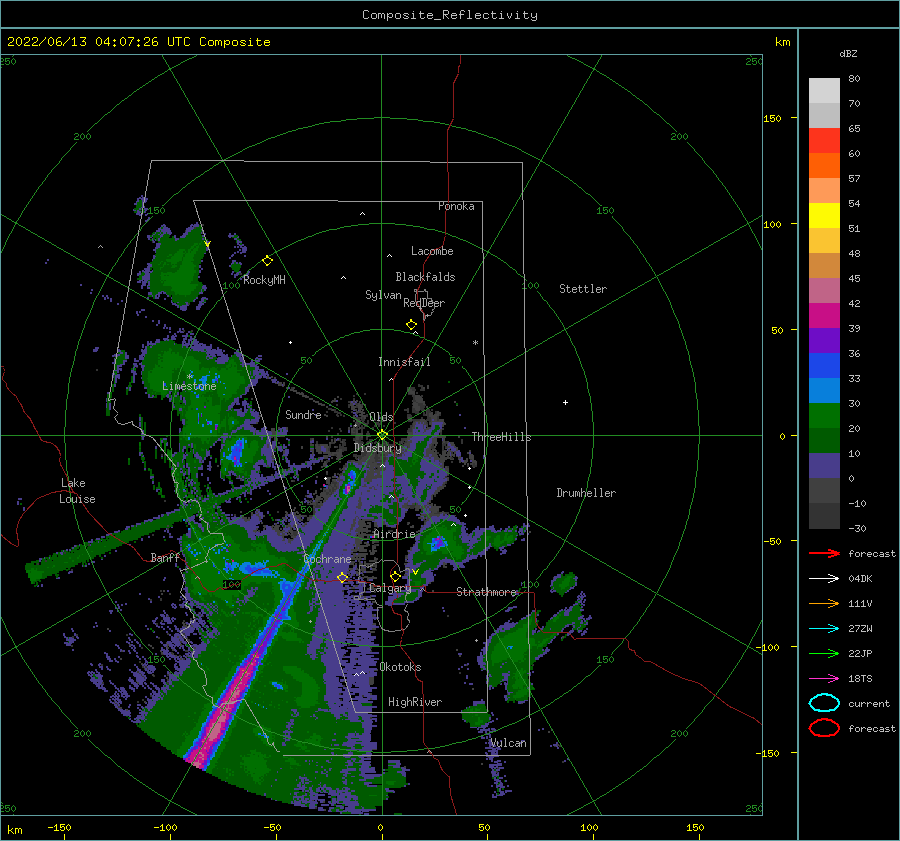
Task: Click the slate purple 10-0 dBZ swatch
Action: [824, 466]
